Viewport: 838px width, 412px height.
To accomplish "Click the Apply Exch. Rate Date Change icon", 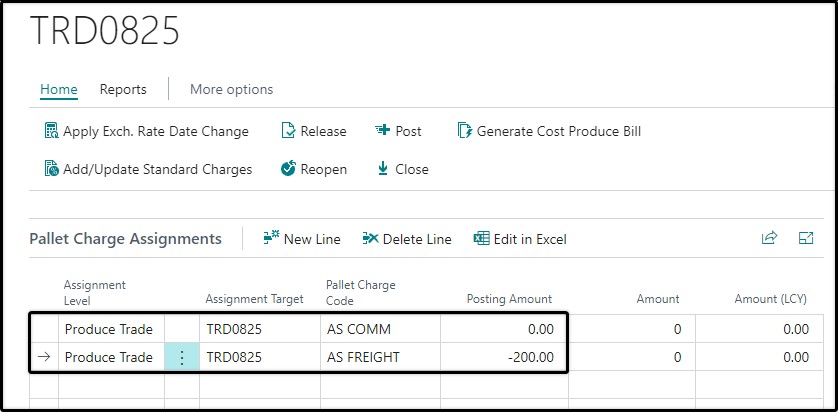I will click(x=51, y=131).
